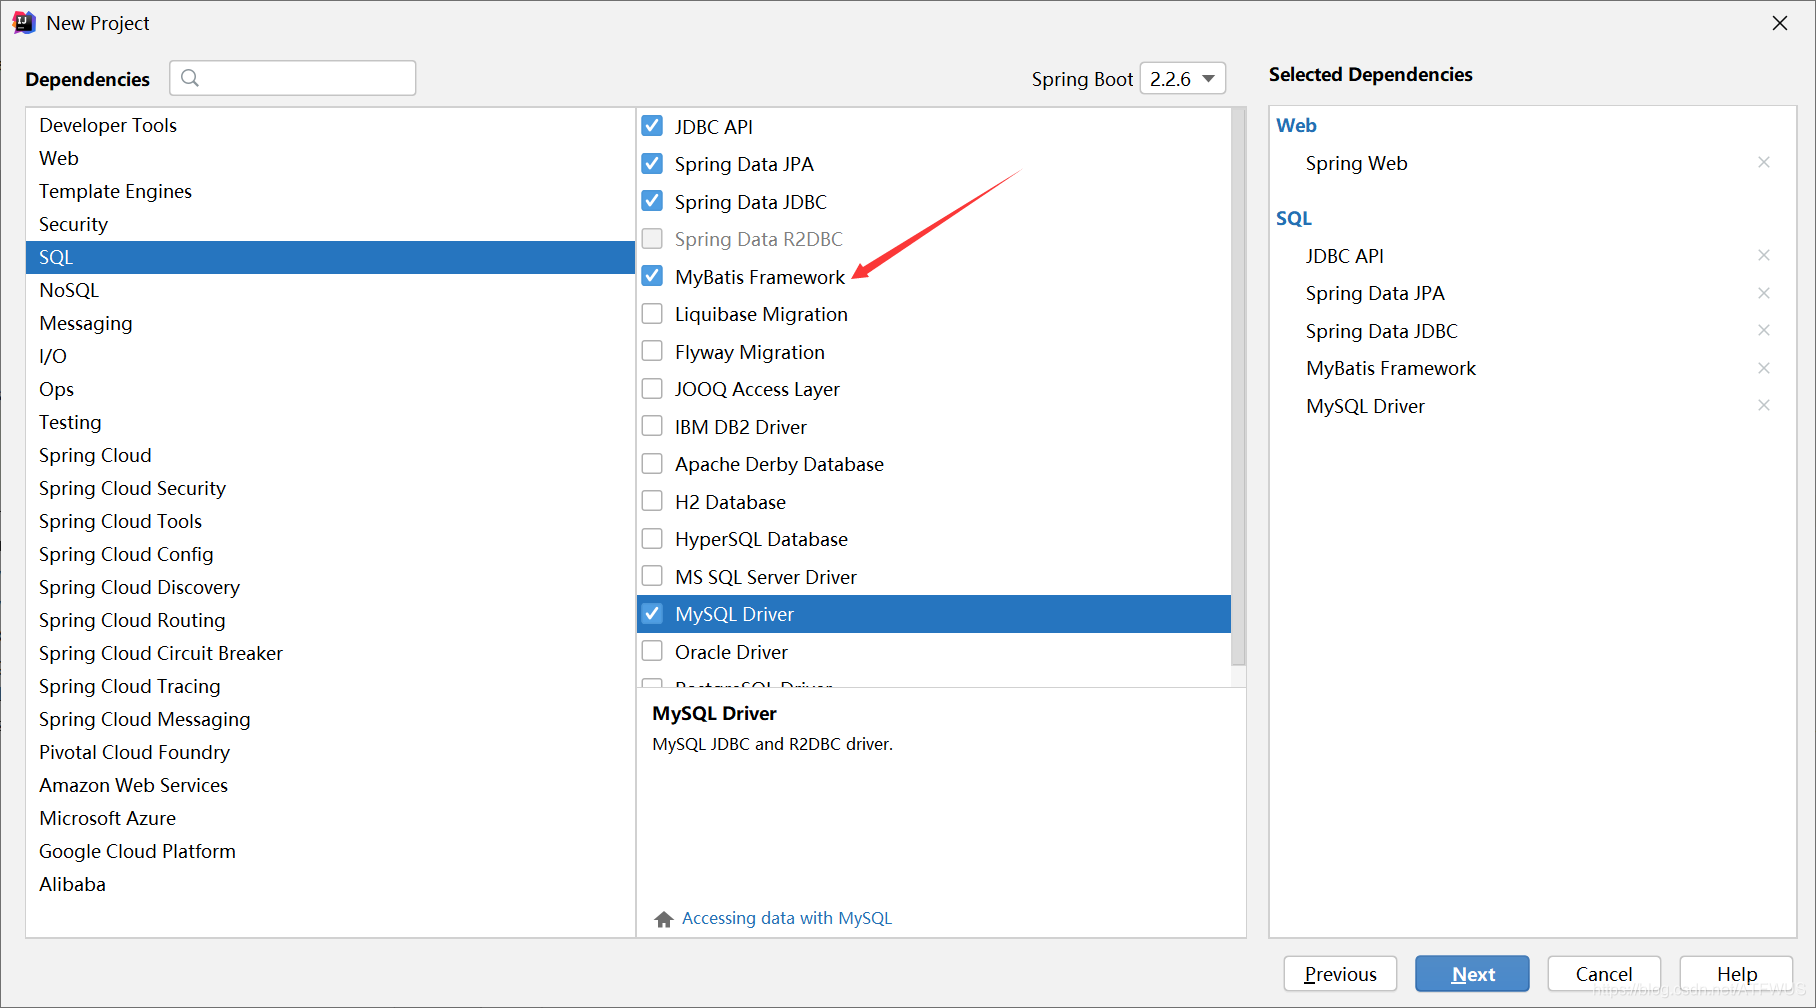
Task: Uncheck Spring Data JDBC checkbox
Action: [652, 201]
